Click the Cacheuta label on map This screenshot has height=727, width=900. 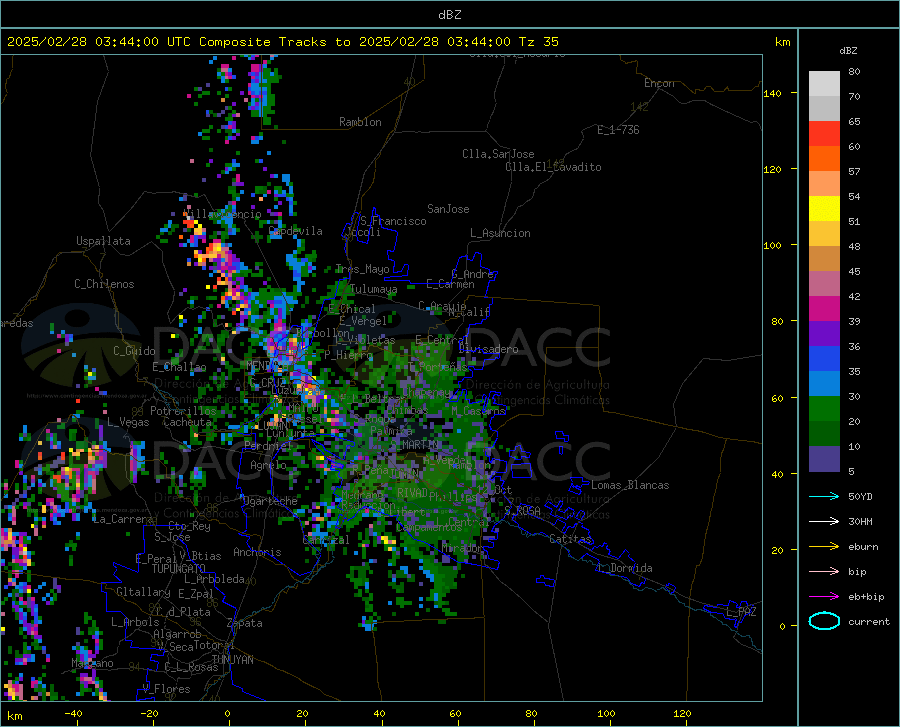(x=187, y=422)
